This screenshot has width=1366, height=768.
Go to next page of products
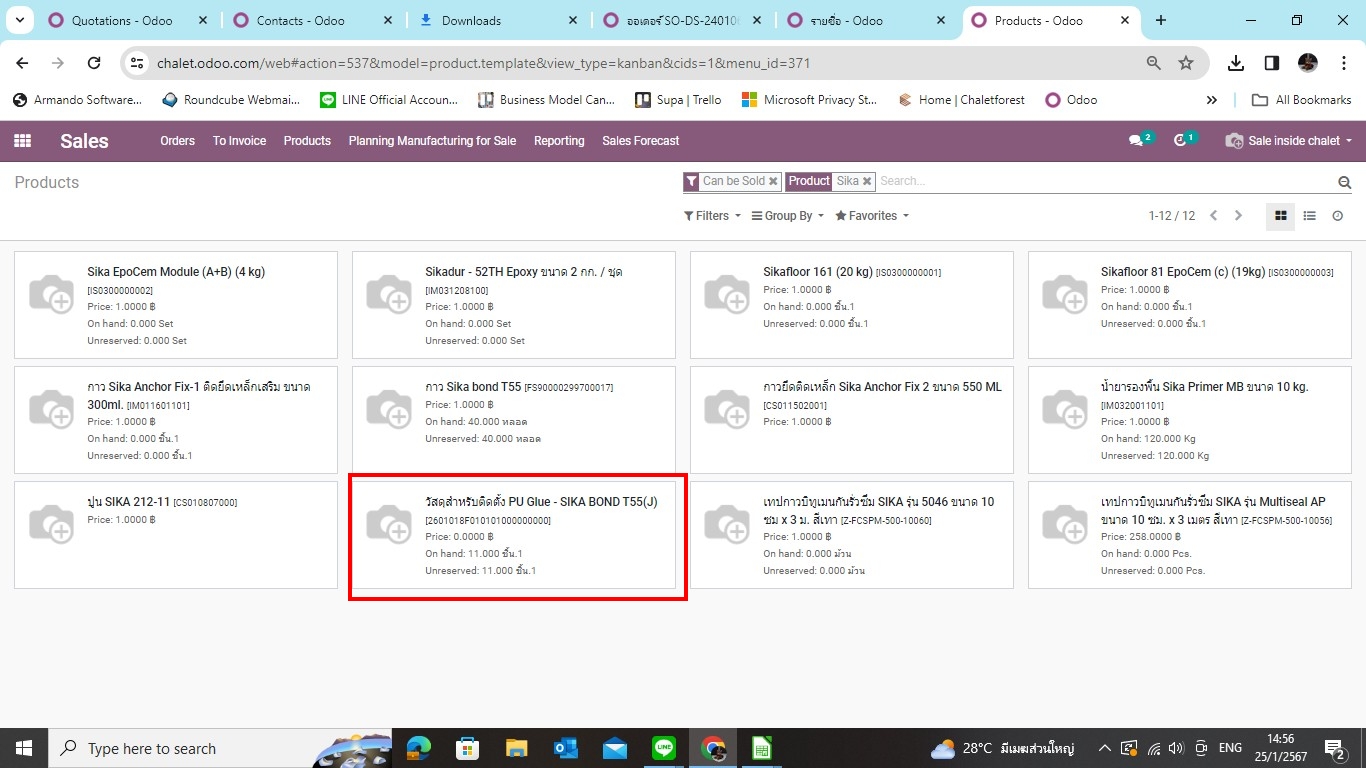tap(1238, 216)
